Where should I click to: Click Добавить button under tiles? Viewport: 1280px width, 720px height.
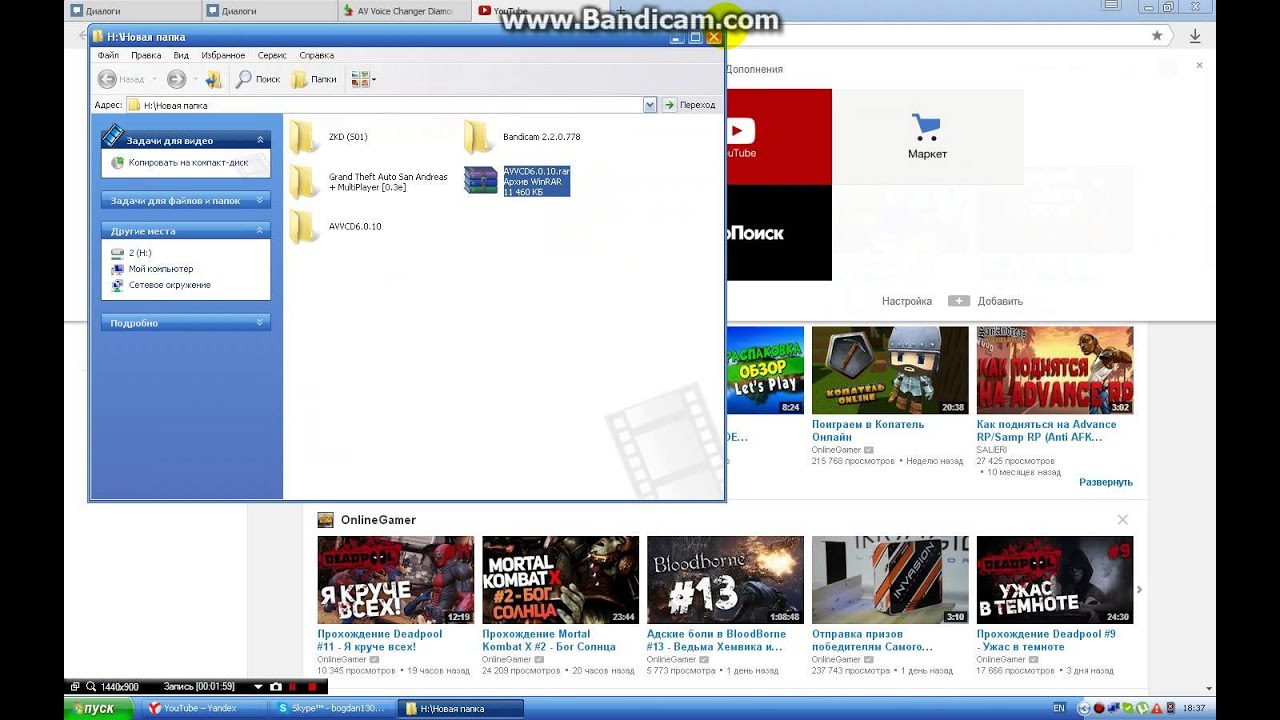pos(986,301)
